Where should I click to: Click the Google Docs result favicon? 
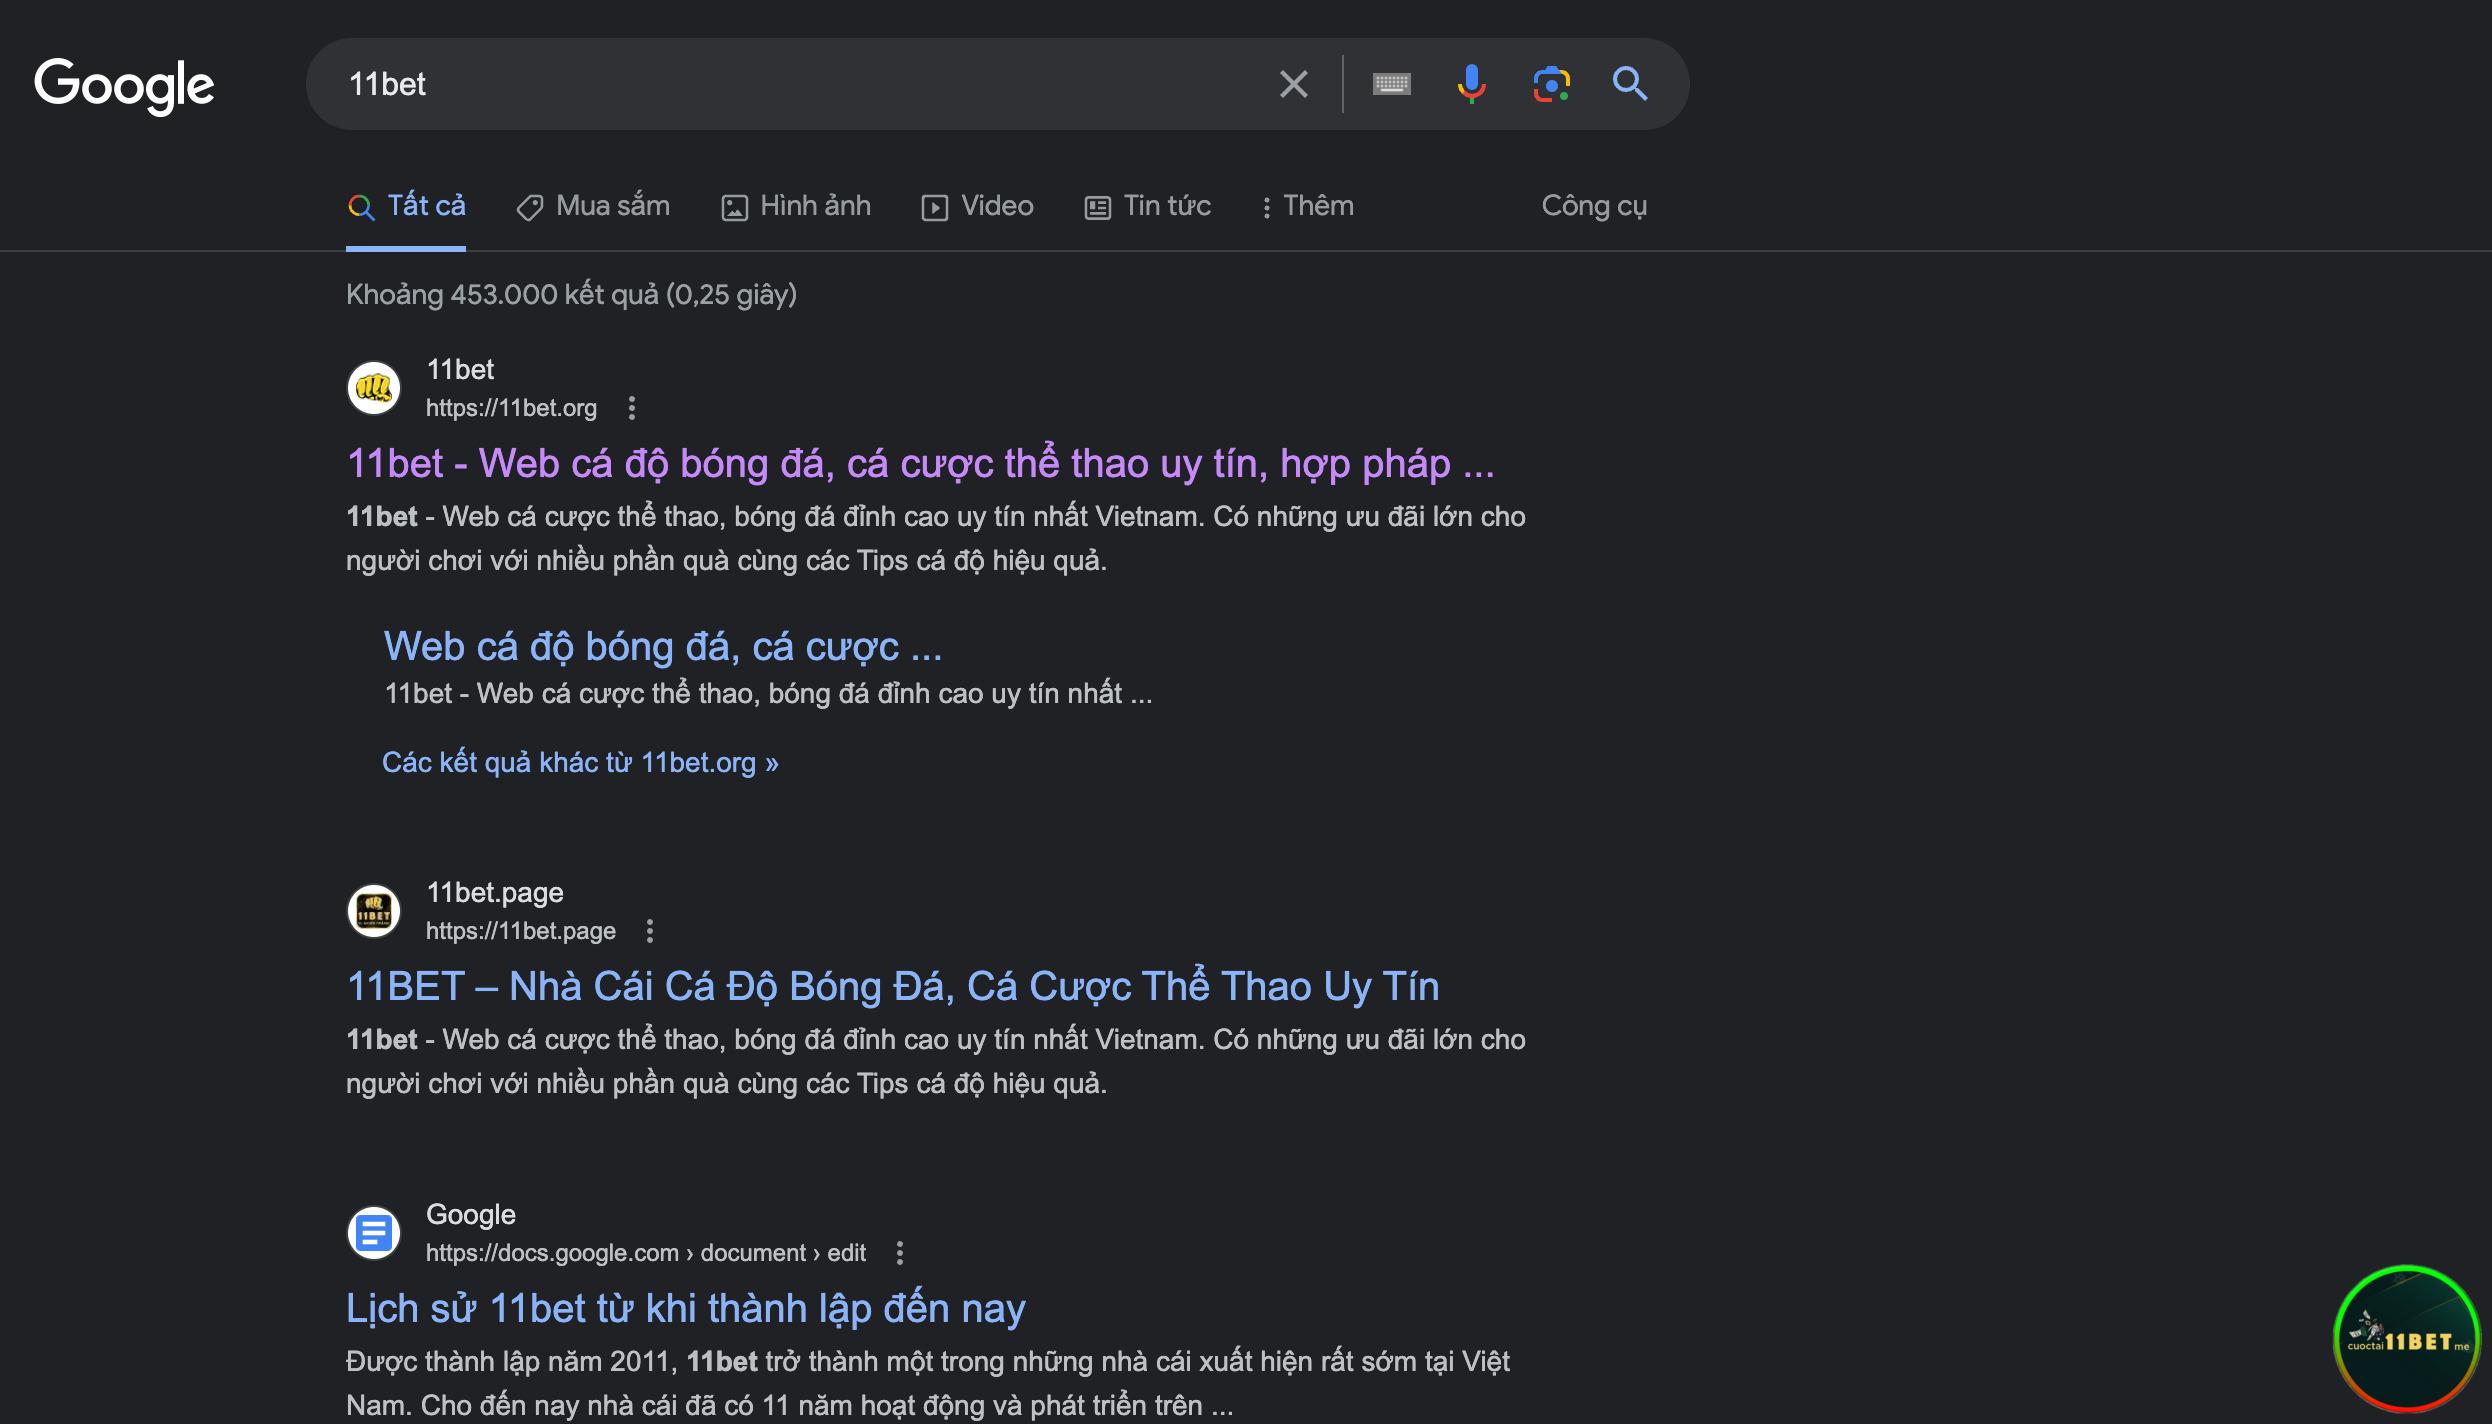(374, 1233)
